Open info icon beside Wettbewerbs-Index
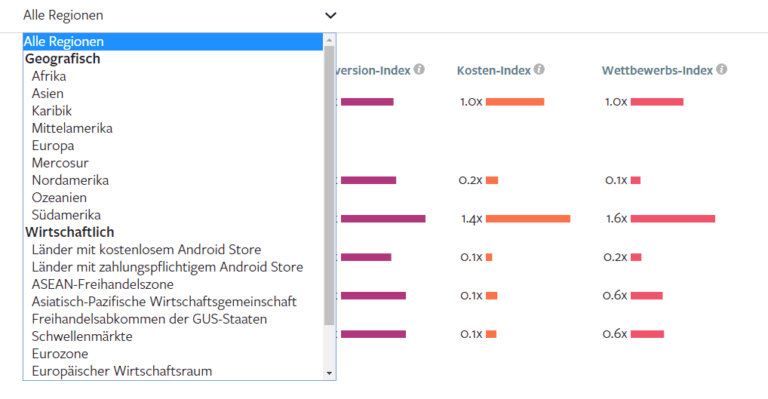The height and width of the screenshot is (399, 768). [x=721, y=70]
